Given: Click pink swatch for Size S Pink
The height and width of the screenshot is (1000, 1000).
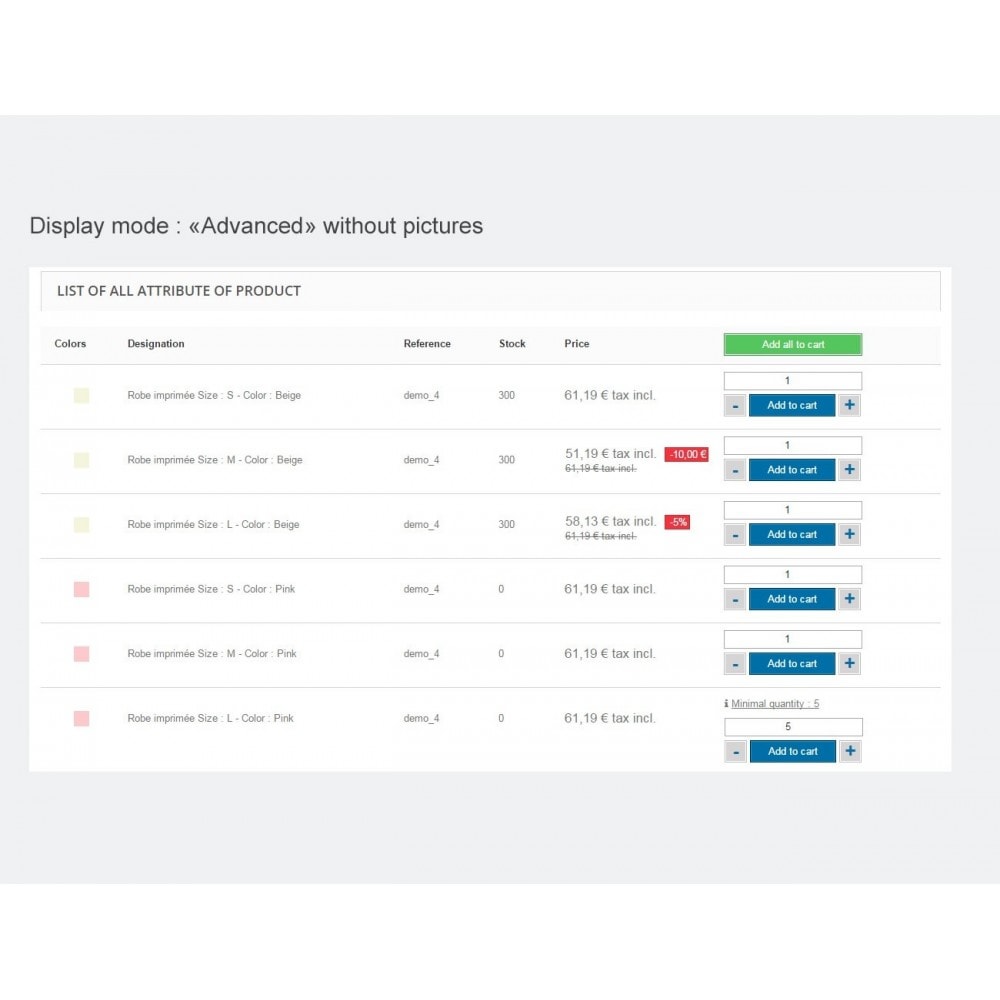Looking at the screenshot, I should (81, 589).
